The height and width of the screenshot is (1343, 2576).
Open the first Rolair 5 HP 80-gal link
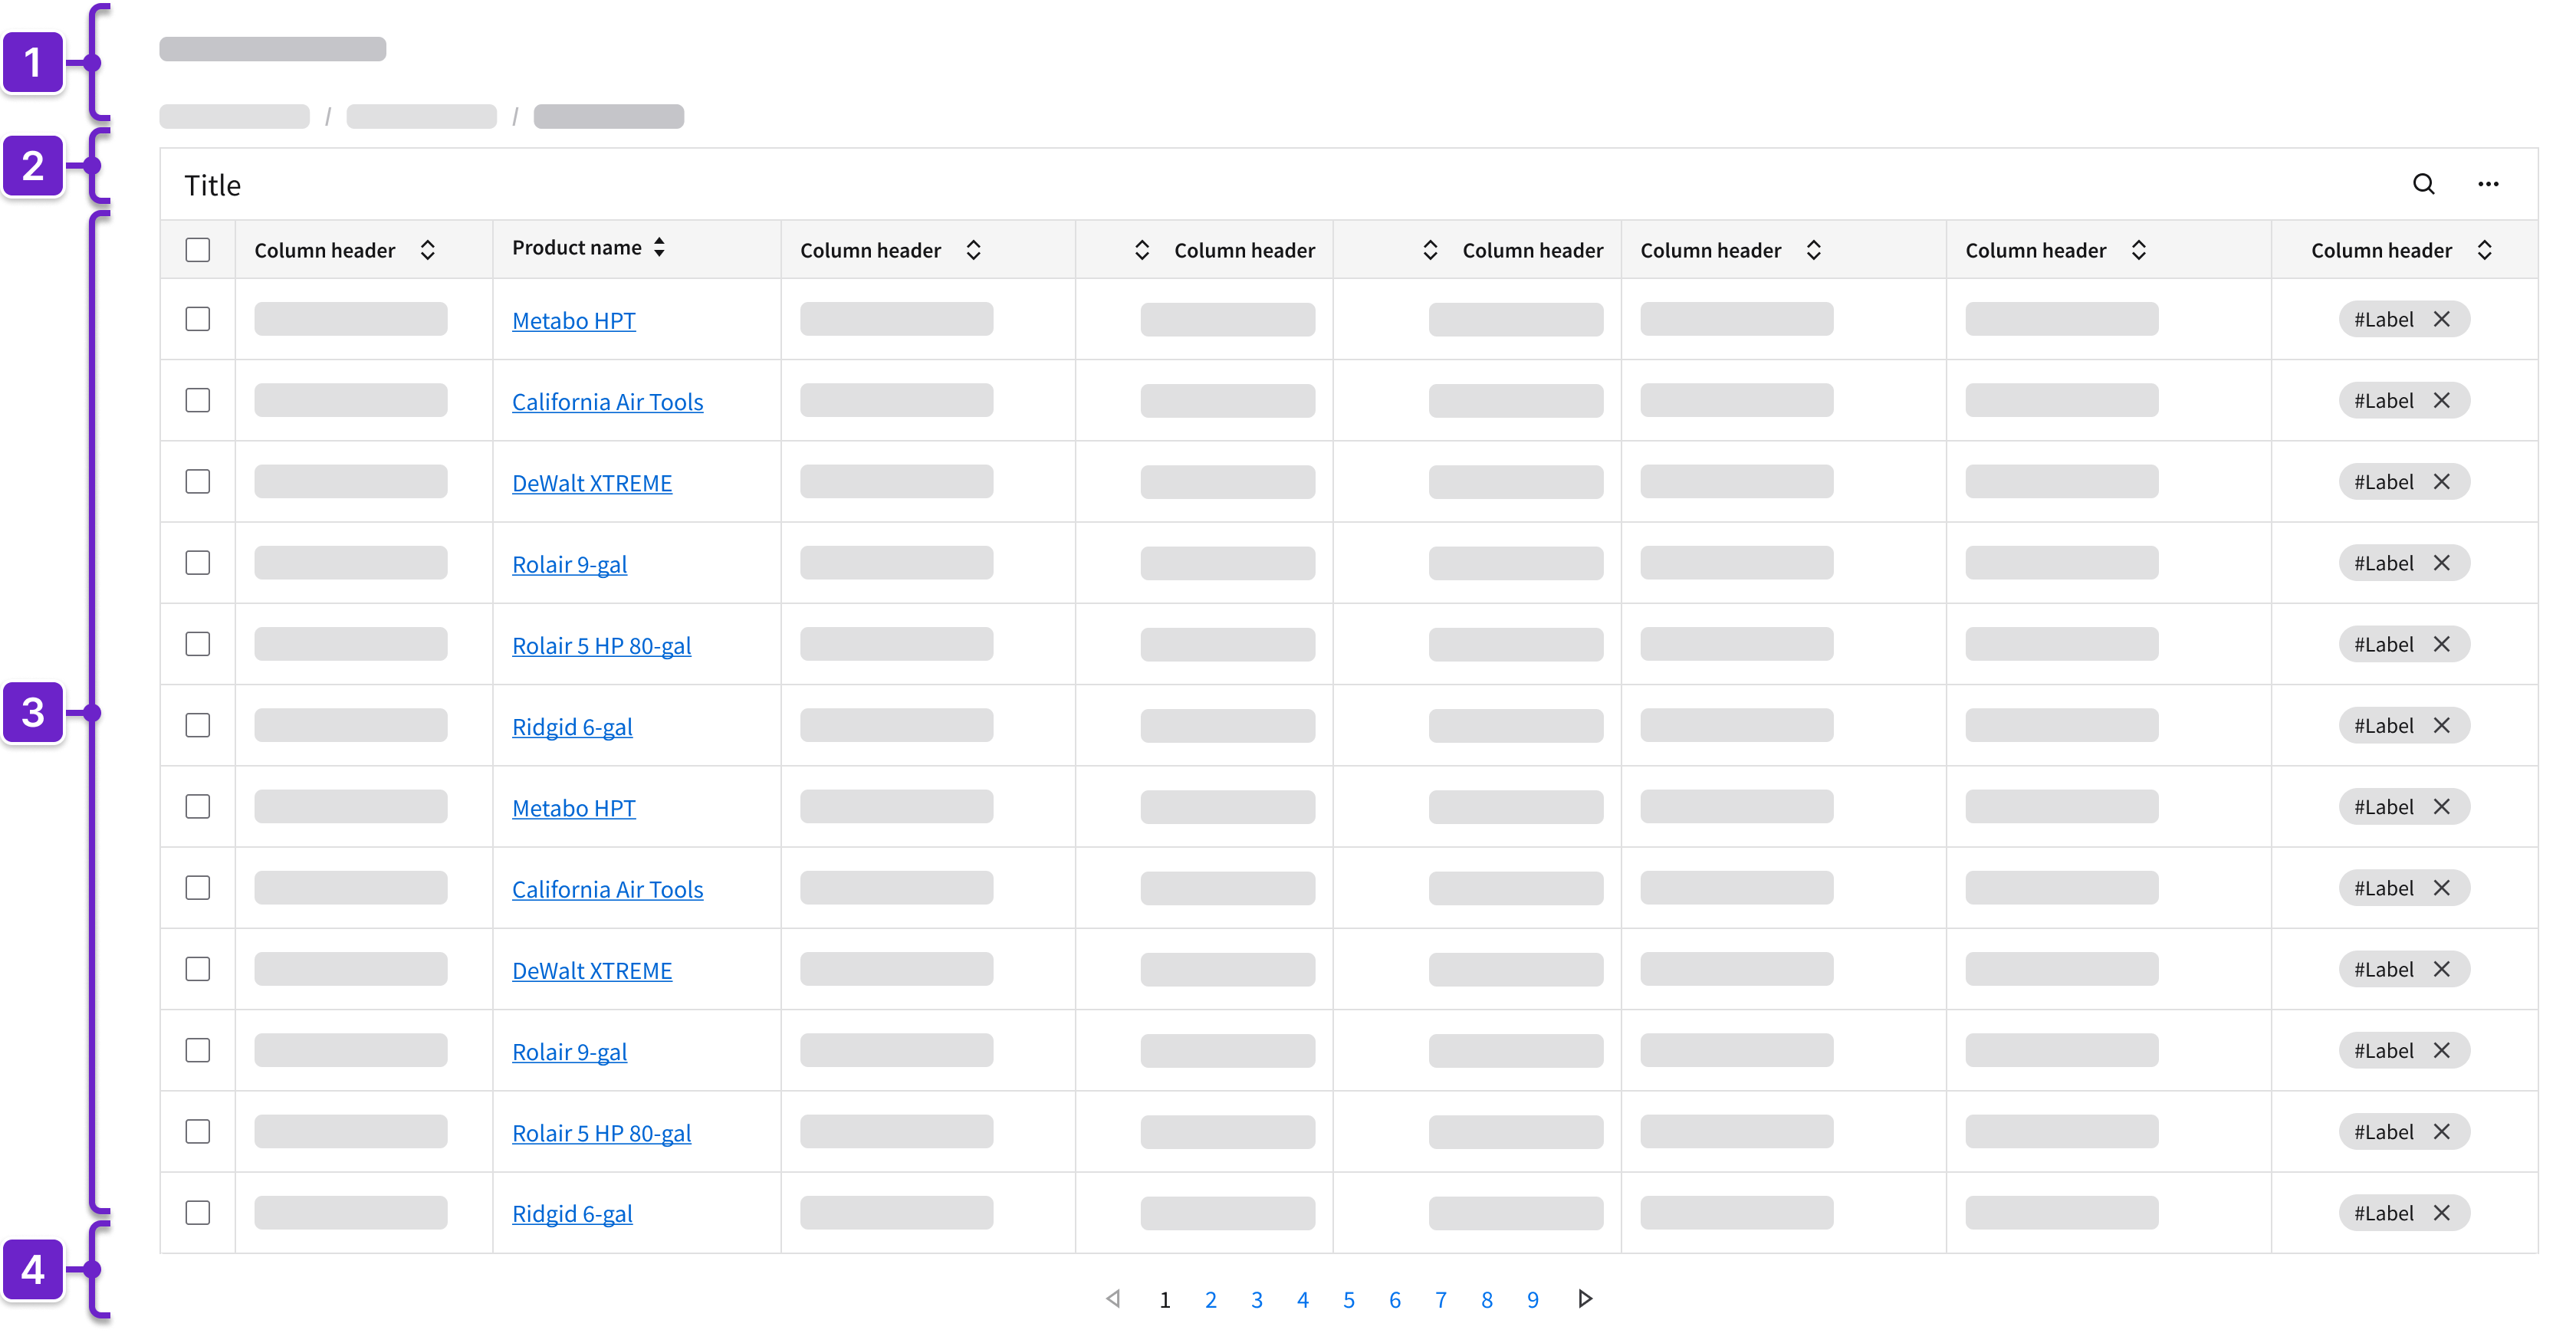pos(601,646)
